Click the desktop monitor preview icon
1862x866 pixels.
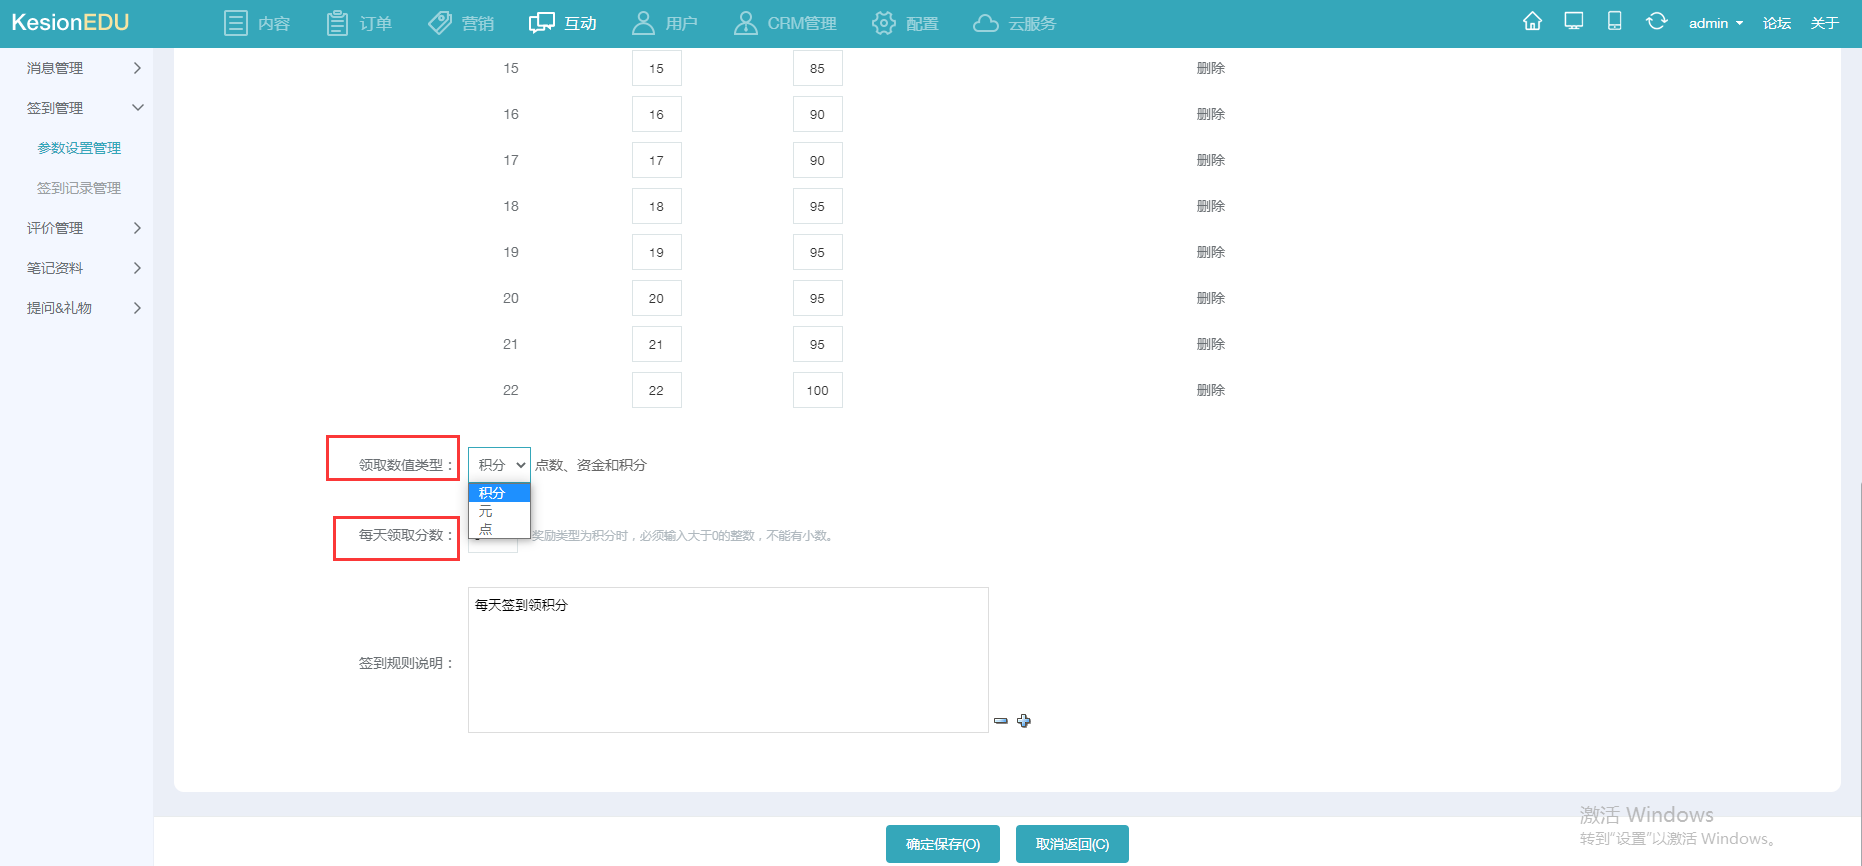[1574, 22]
